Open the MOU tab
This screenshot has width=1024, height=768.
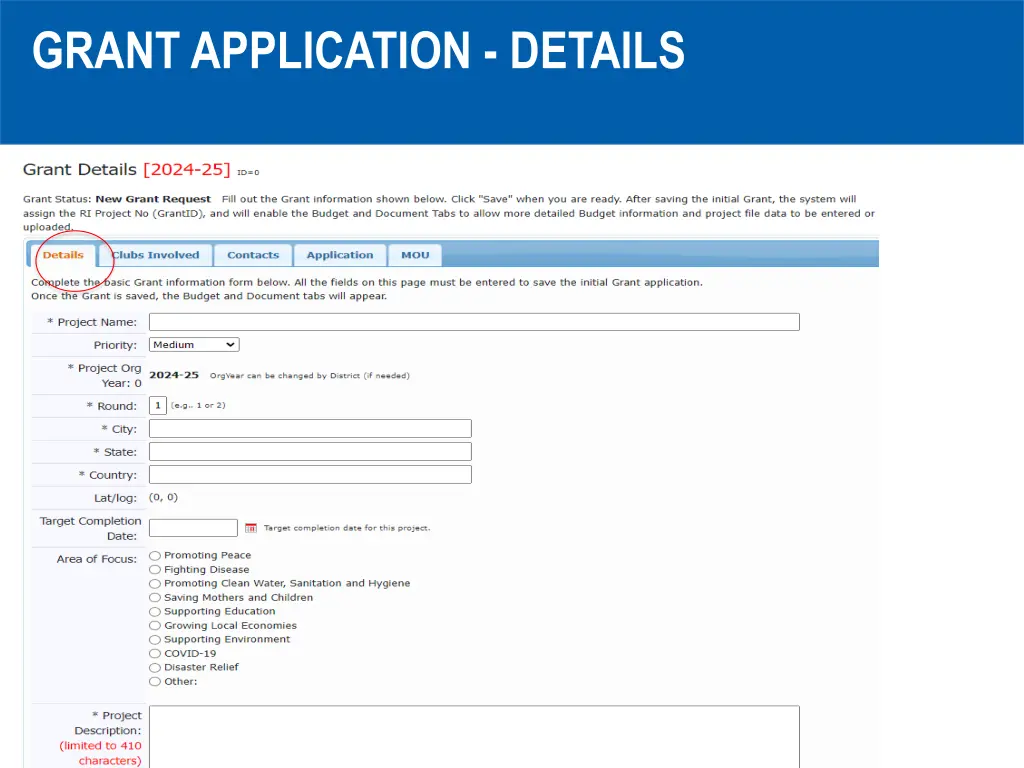(415, 255)
